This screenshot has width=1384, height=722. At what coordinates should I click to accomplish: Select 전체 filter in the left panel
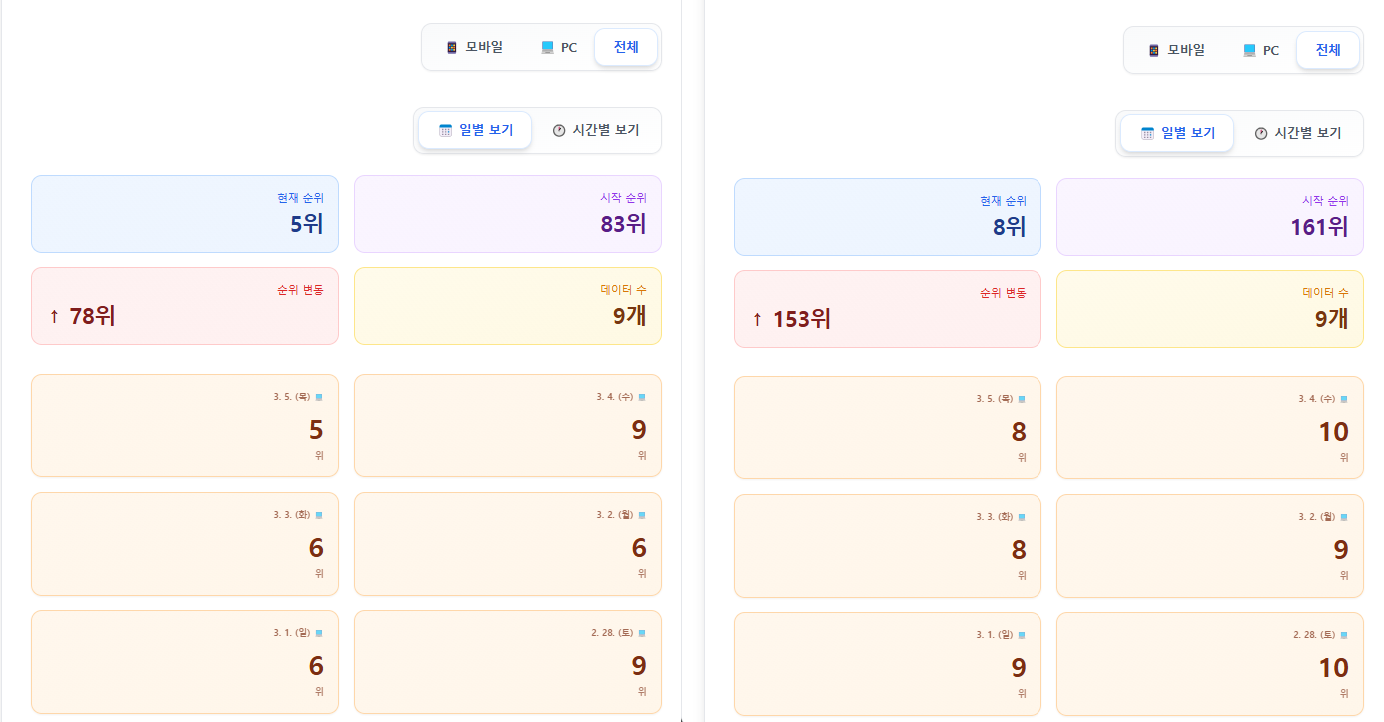pos(626,47)
